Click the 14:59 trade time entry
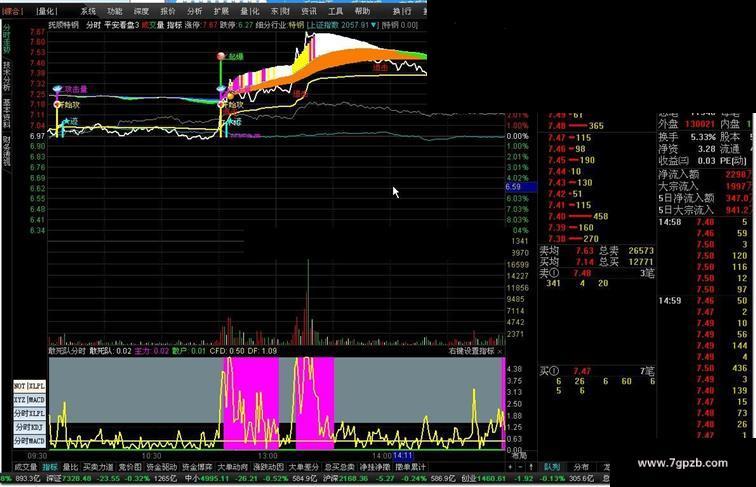 [670, 300]
